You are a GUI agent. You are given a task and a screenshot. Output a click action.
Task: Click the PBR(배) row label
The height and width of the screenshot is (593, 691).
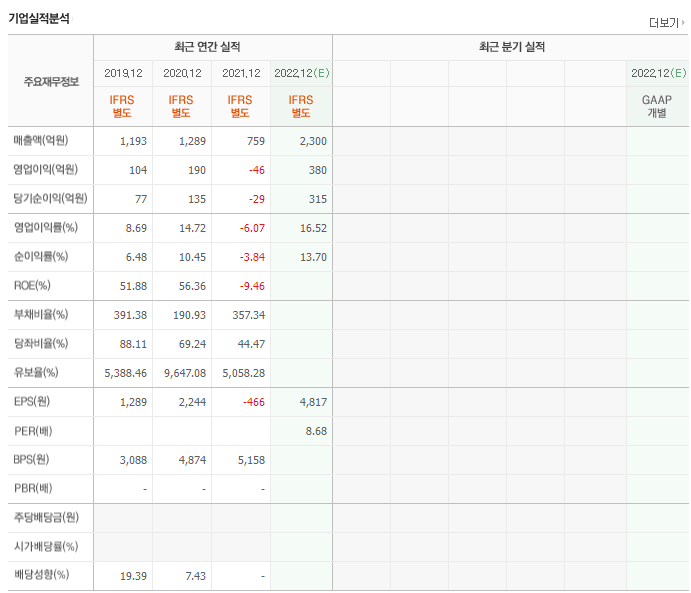point(33,488)
